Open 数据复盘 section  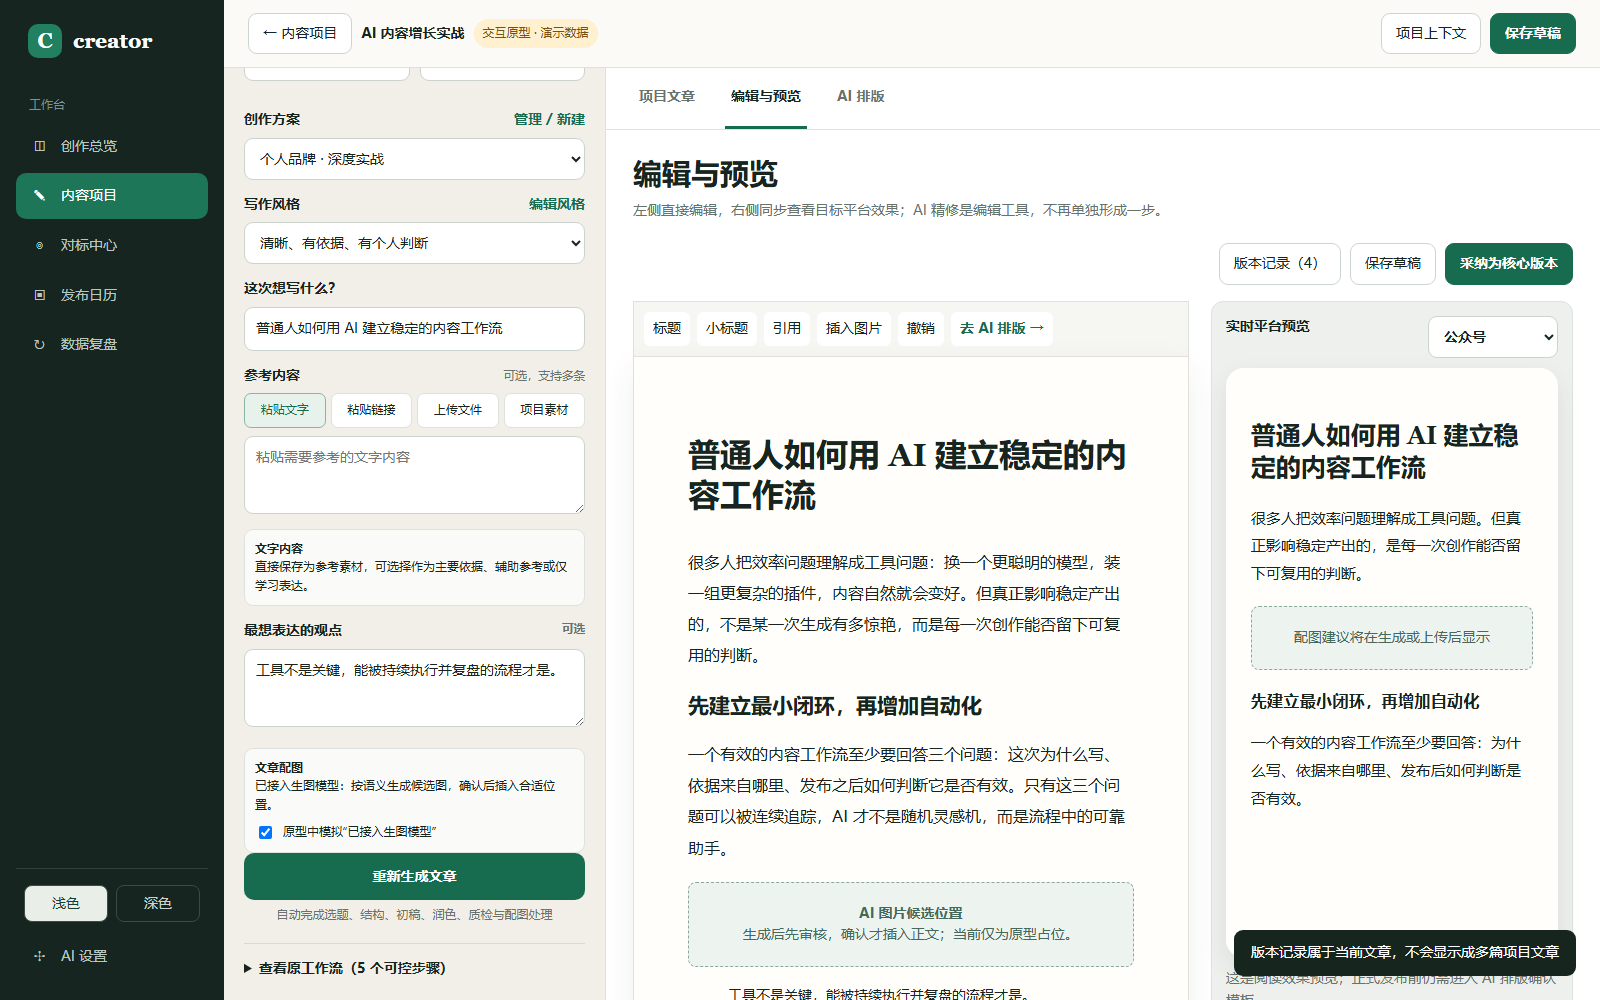point(112,344)
